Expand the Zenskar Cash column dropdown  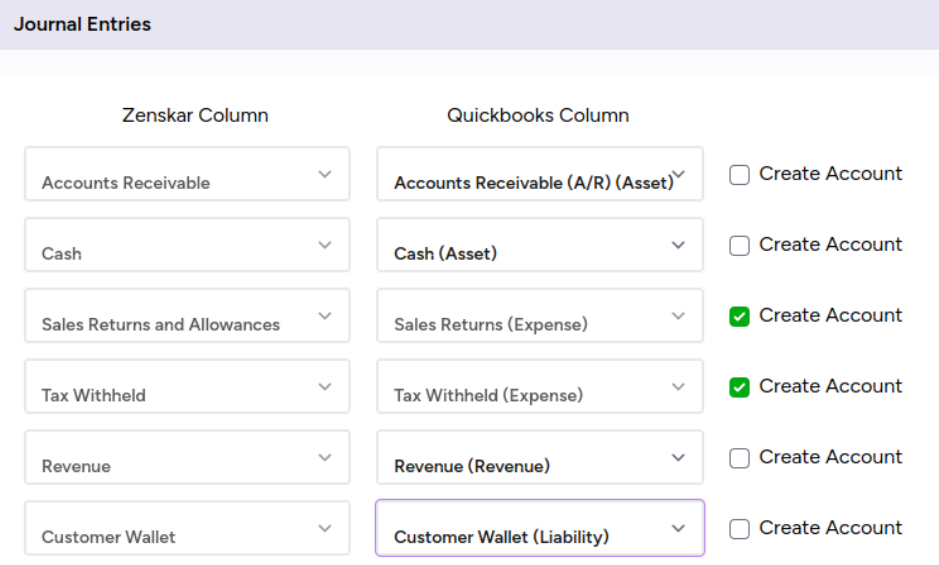pos(187,245)
